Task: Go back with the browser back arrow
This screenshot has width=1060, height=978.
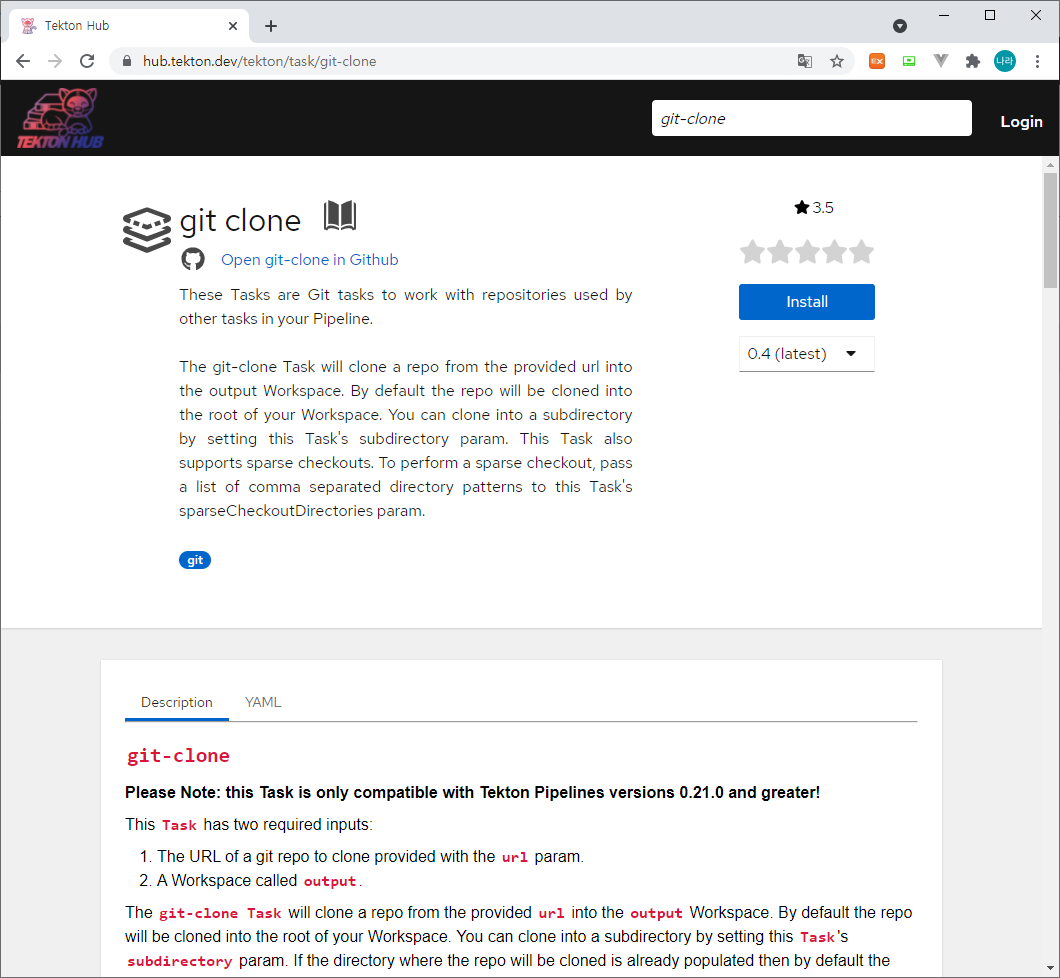Action: coord(23,61)
